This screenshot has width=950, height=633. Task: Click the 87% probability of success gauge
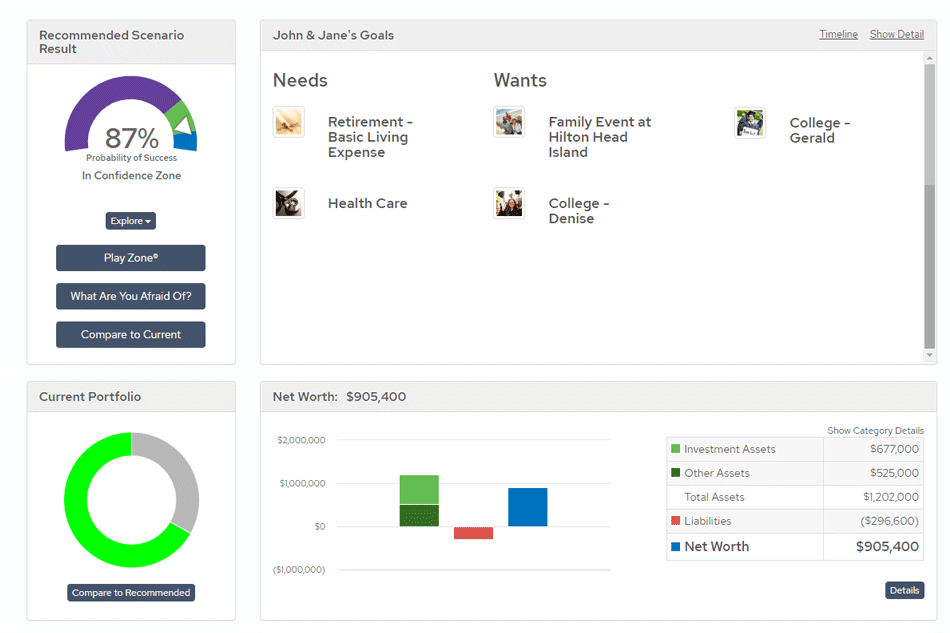[x=131, y=115]
